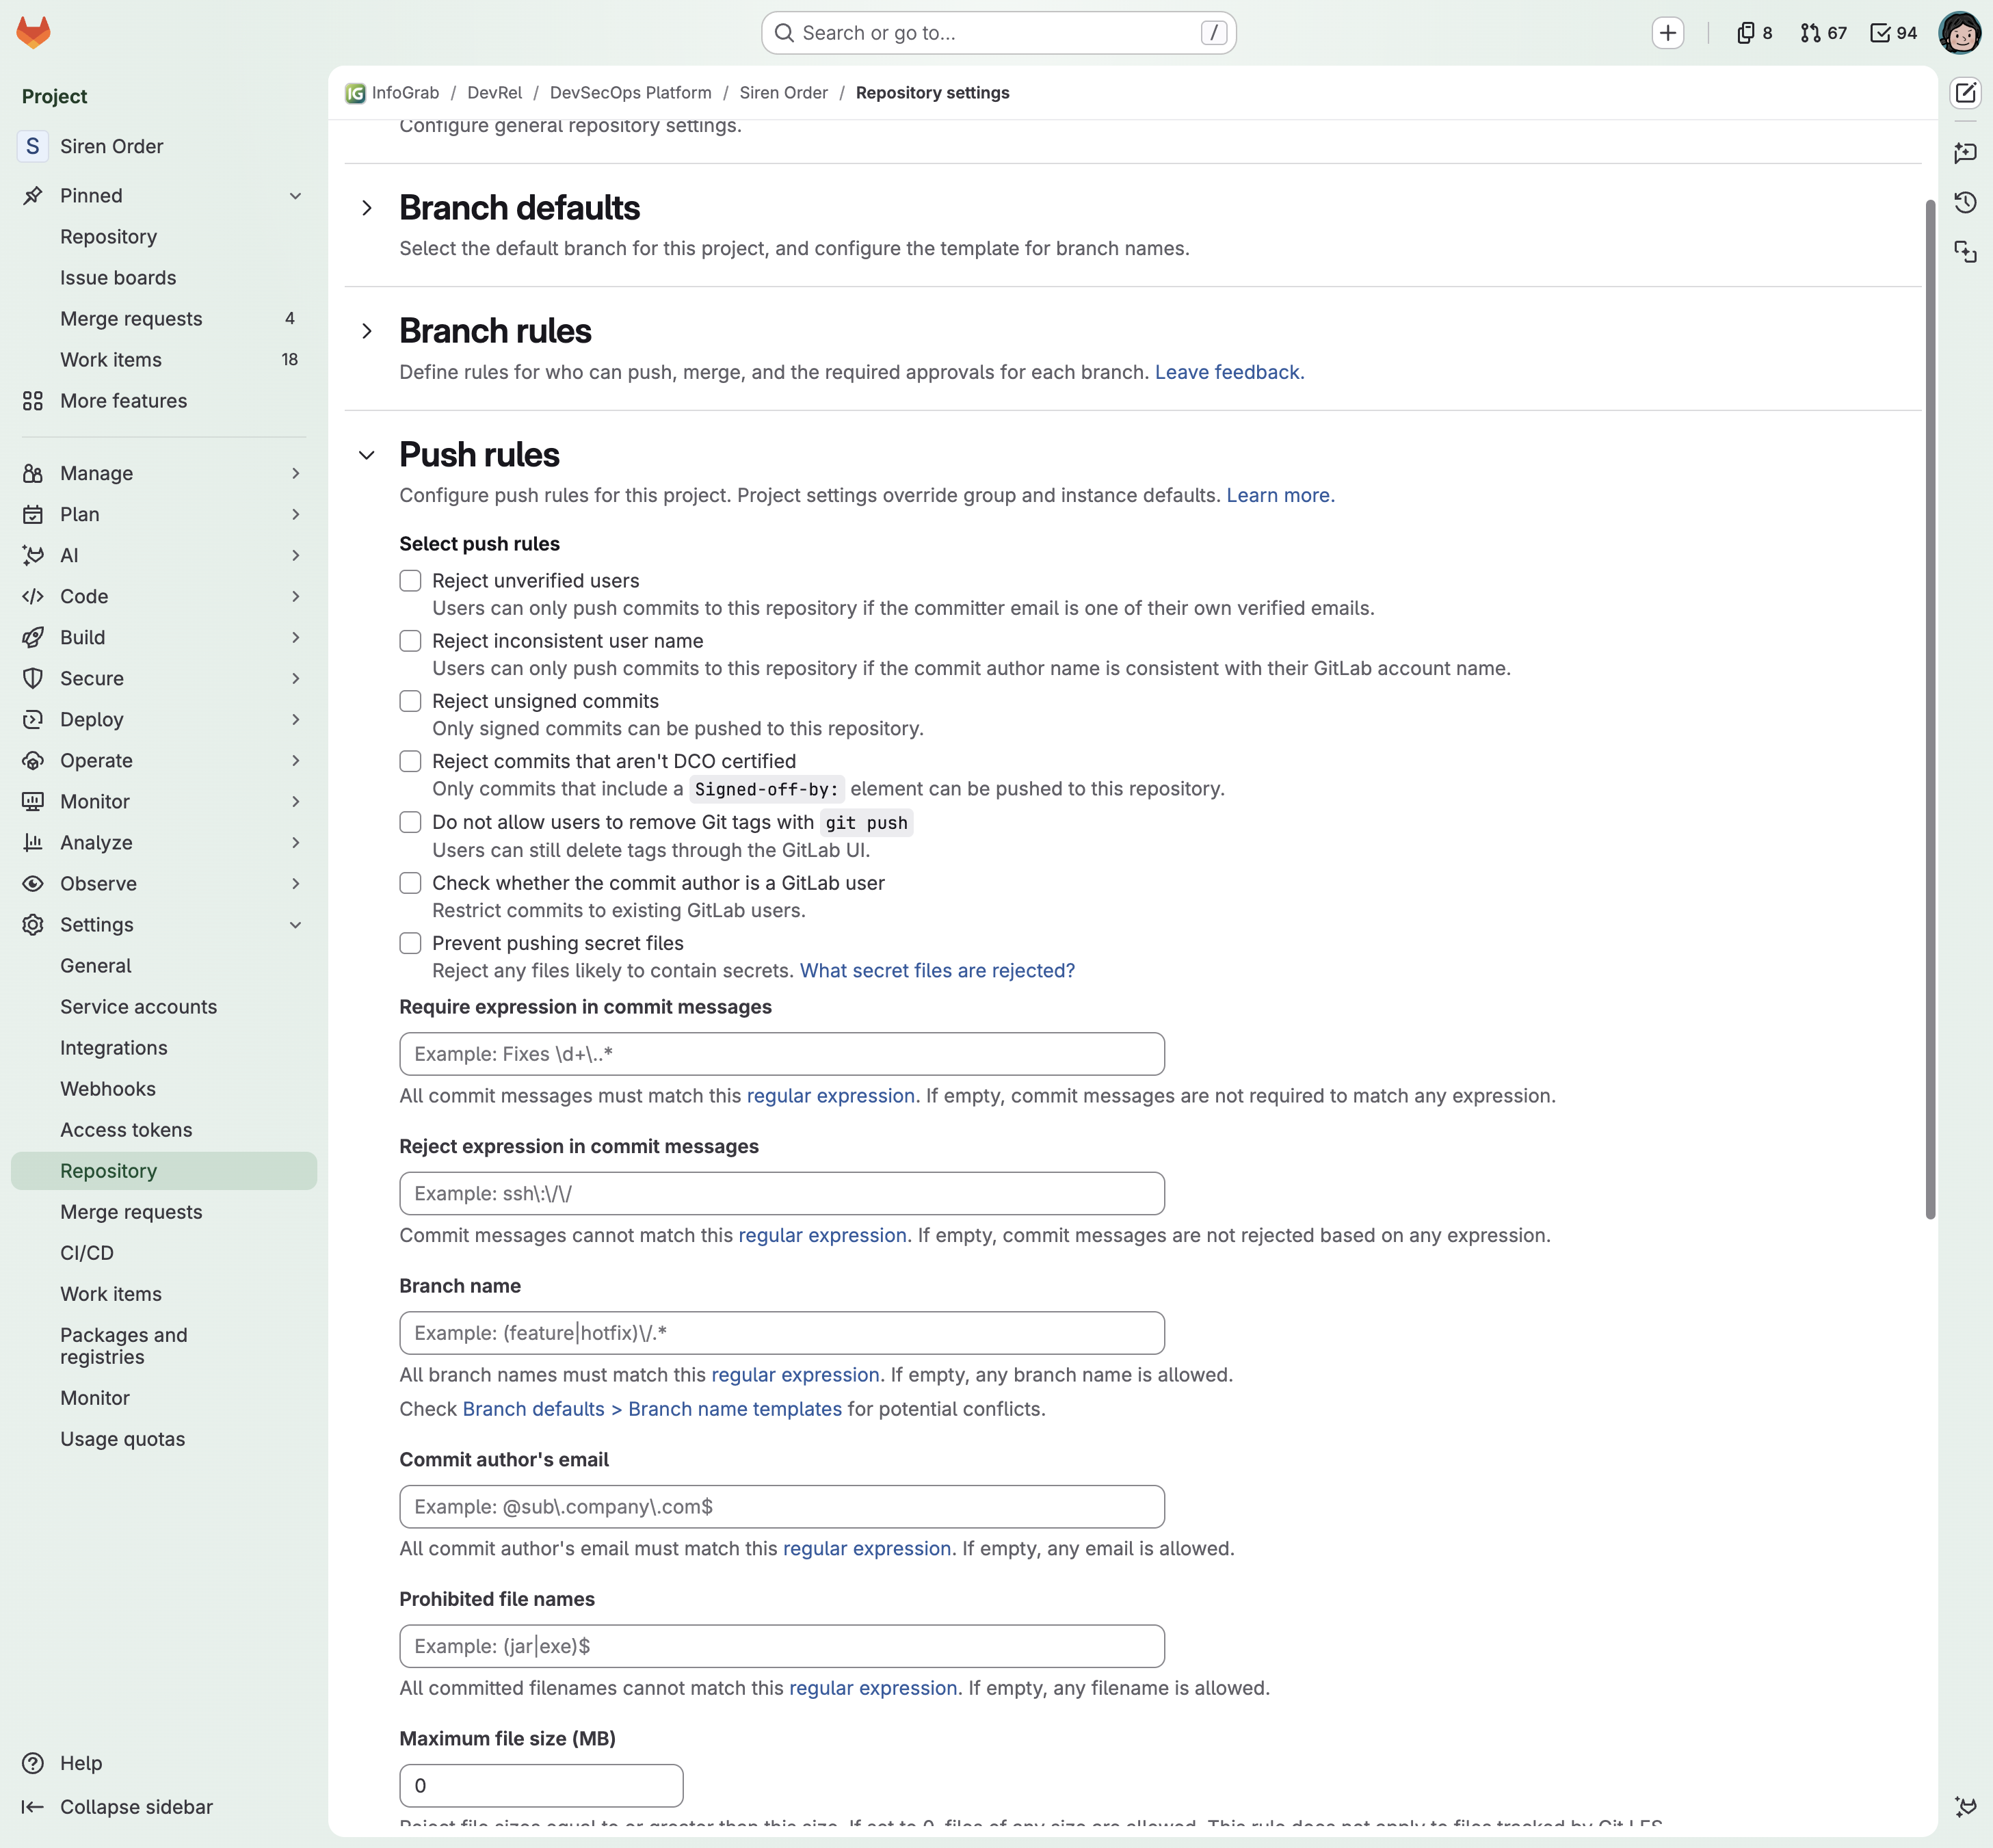Viewport: 1993px width, 1848px height.
Task: Open GitLab Duo icon at bottom right
Action: (x=1965, y=1806)
